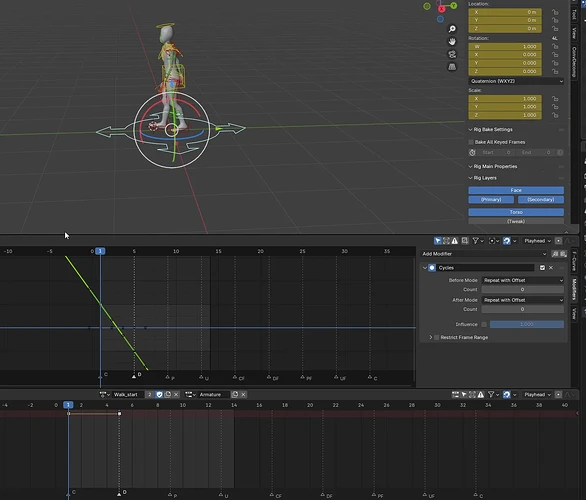
Task: Enable the Restrict Frame Range checkbox
Action: (x=436, y=337)
